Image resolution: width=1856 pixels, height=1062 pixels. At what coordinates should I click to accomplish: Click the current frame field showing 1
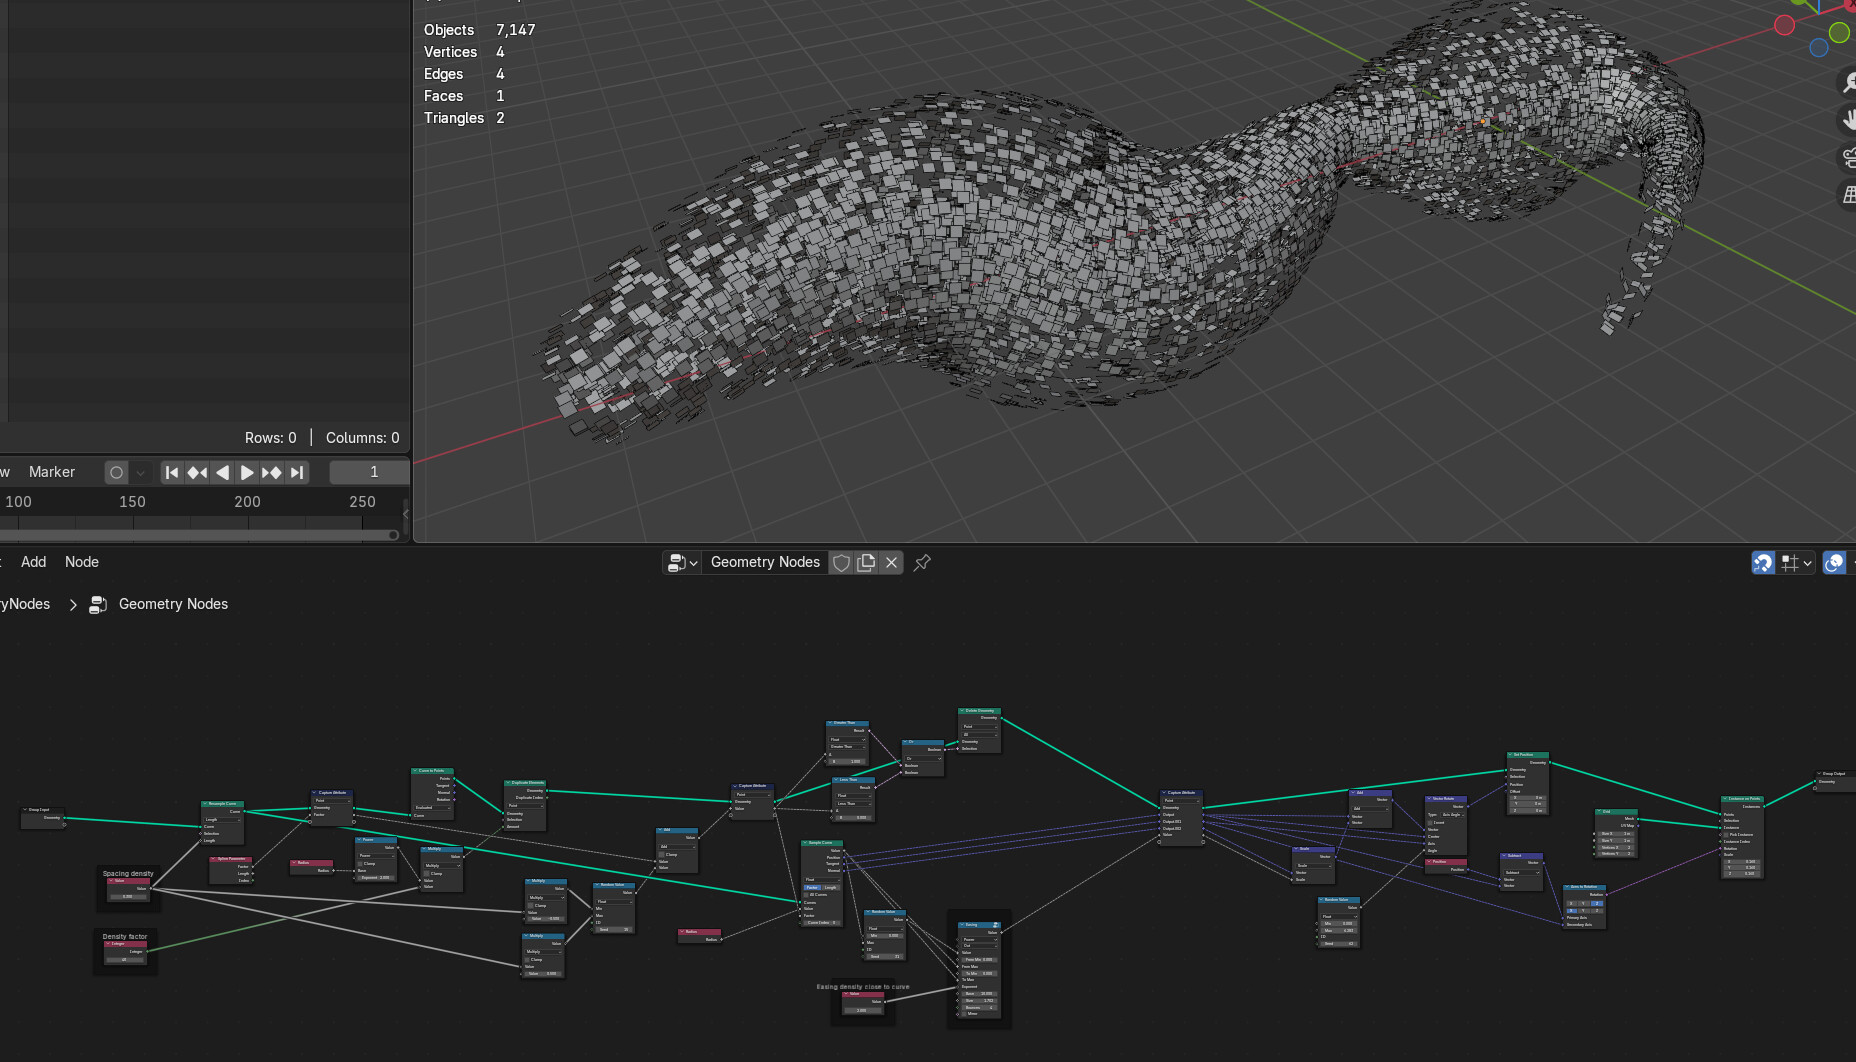point(370,472)
